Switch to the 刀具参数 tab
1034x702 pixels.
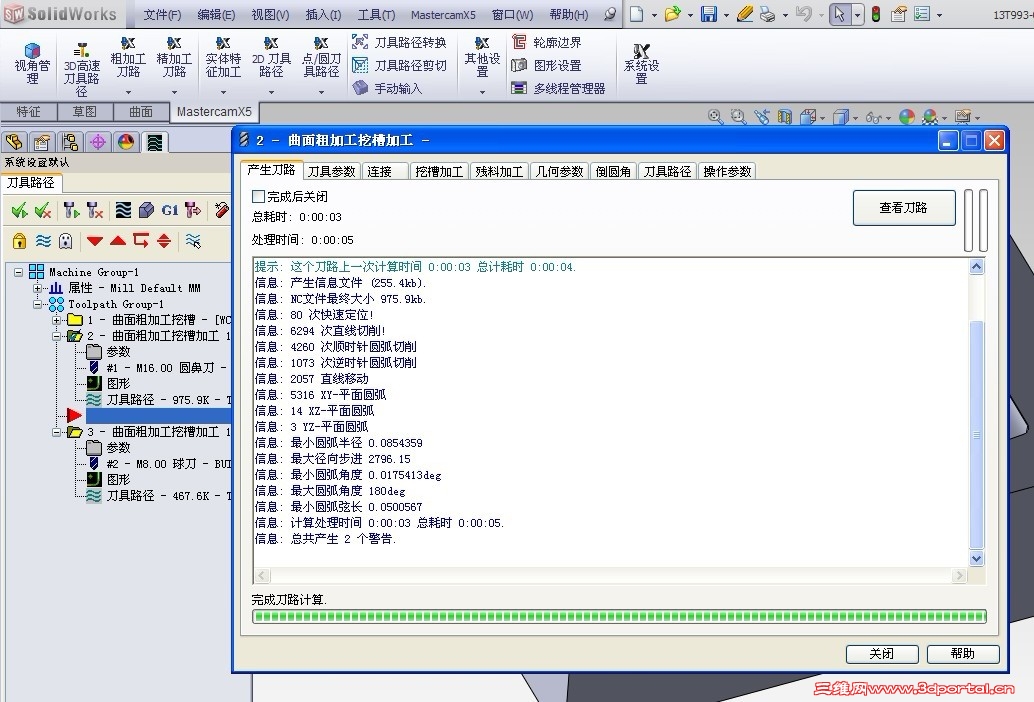[332, 171]
